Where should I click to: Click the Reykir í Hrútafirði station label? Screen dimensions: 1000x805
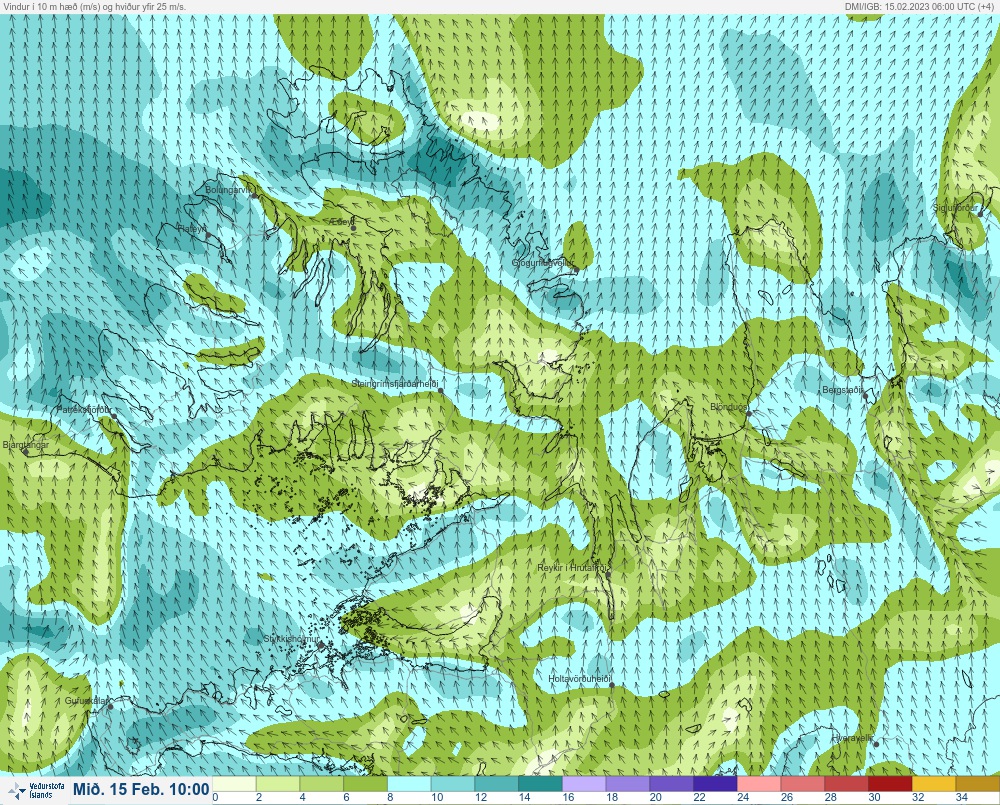(x=574, y=567)
